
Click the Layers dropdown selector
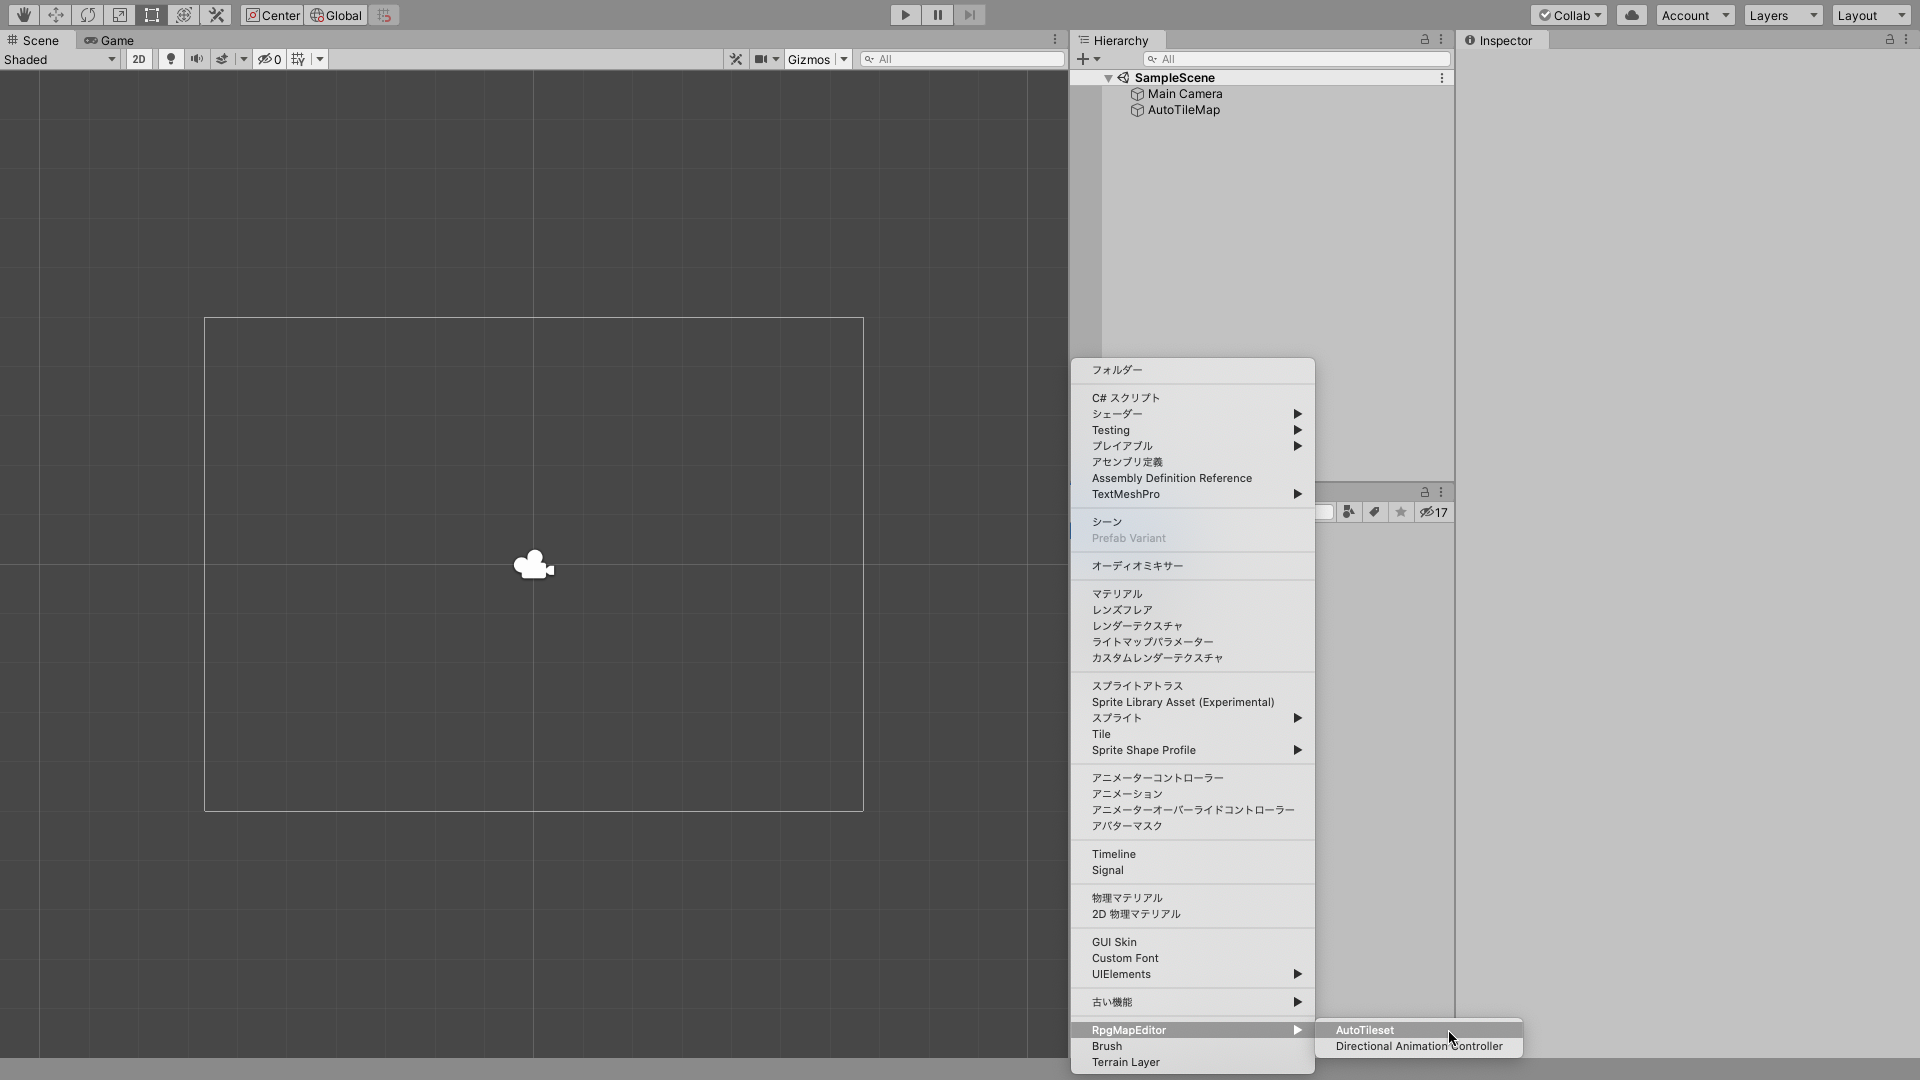1783,15
